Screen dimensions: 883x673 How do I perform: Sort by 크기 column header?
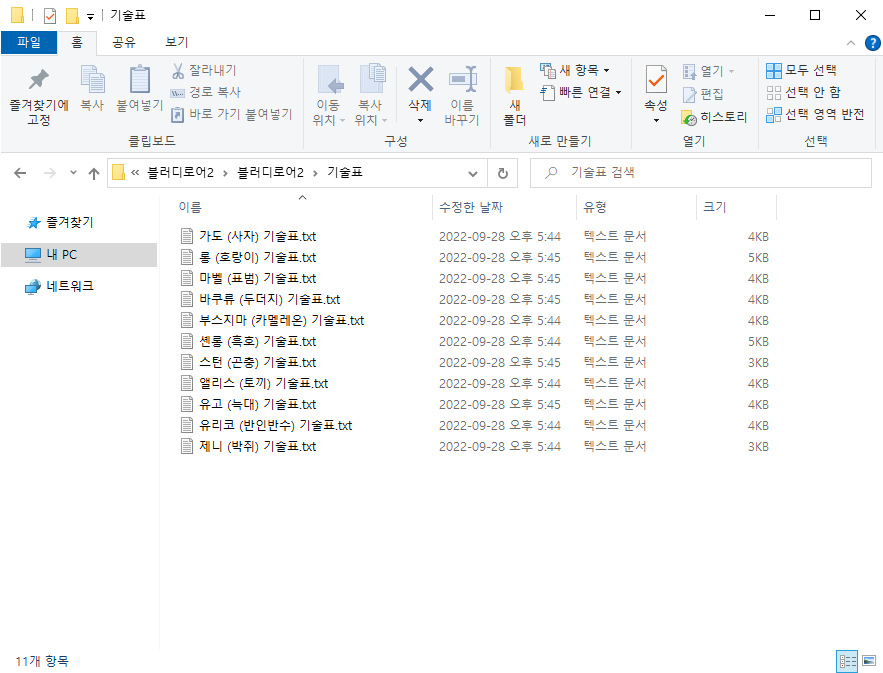[715, 207]
